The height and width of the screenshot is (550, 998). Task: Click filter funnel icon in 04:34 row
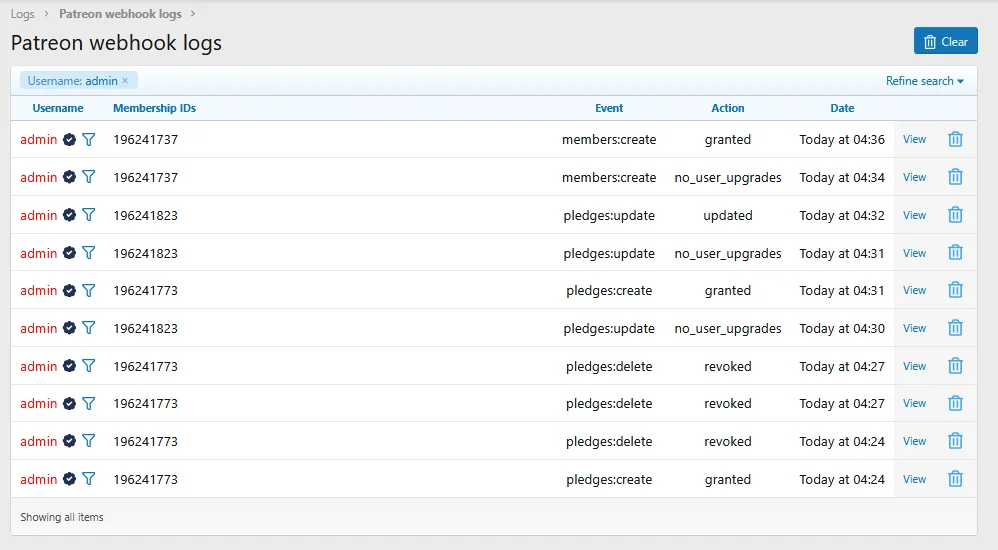click(89, 177)
